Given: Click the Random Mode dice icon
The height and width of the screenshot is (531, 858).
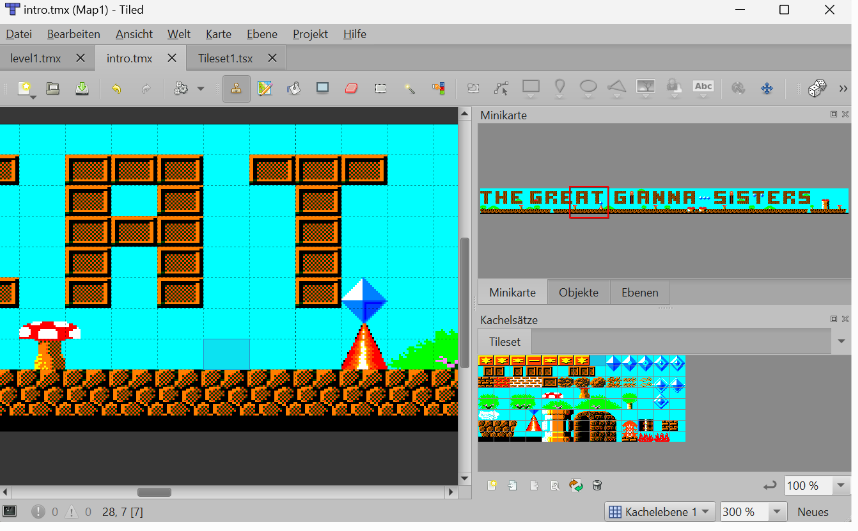Looking at the screenshot, I should (x=817, y=88).
